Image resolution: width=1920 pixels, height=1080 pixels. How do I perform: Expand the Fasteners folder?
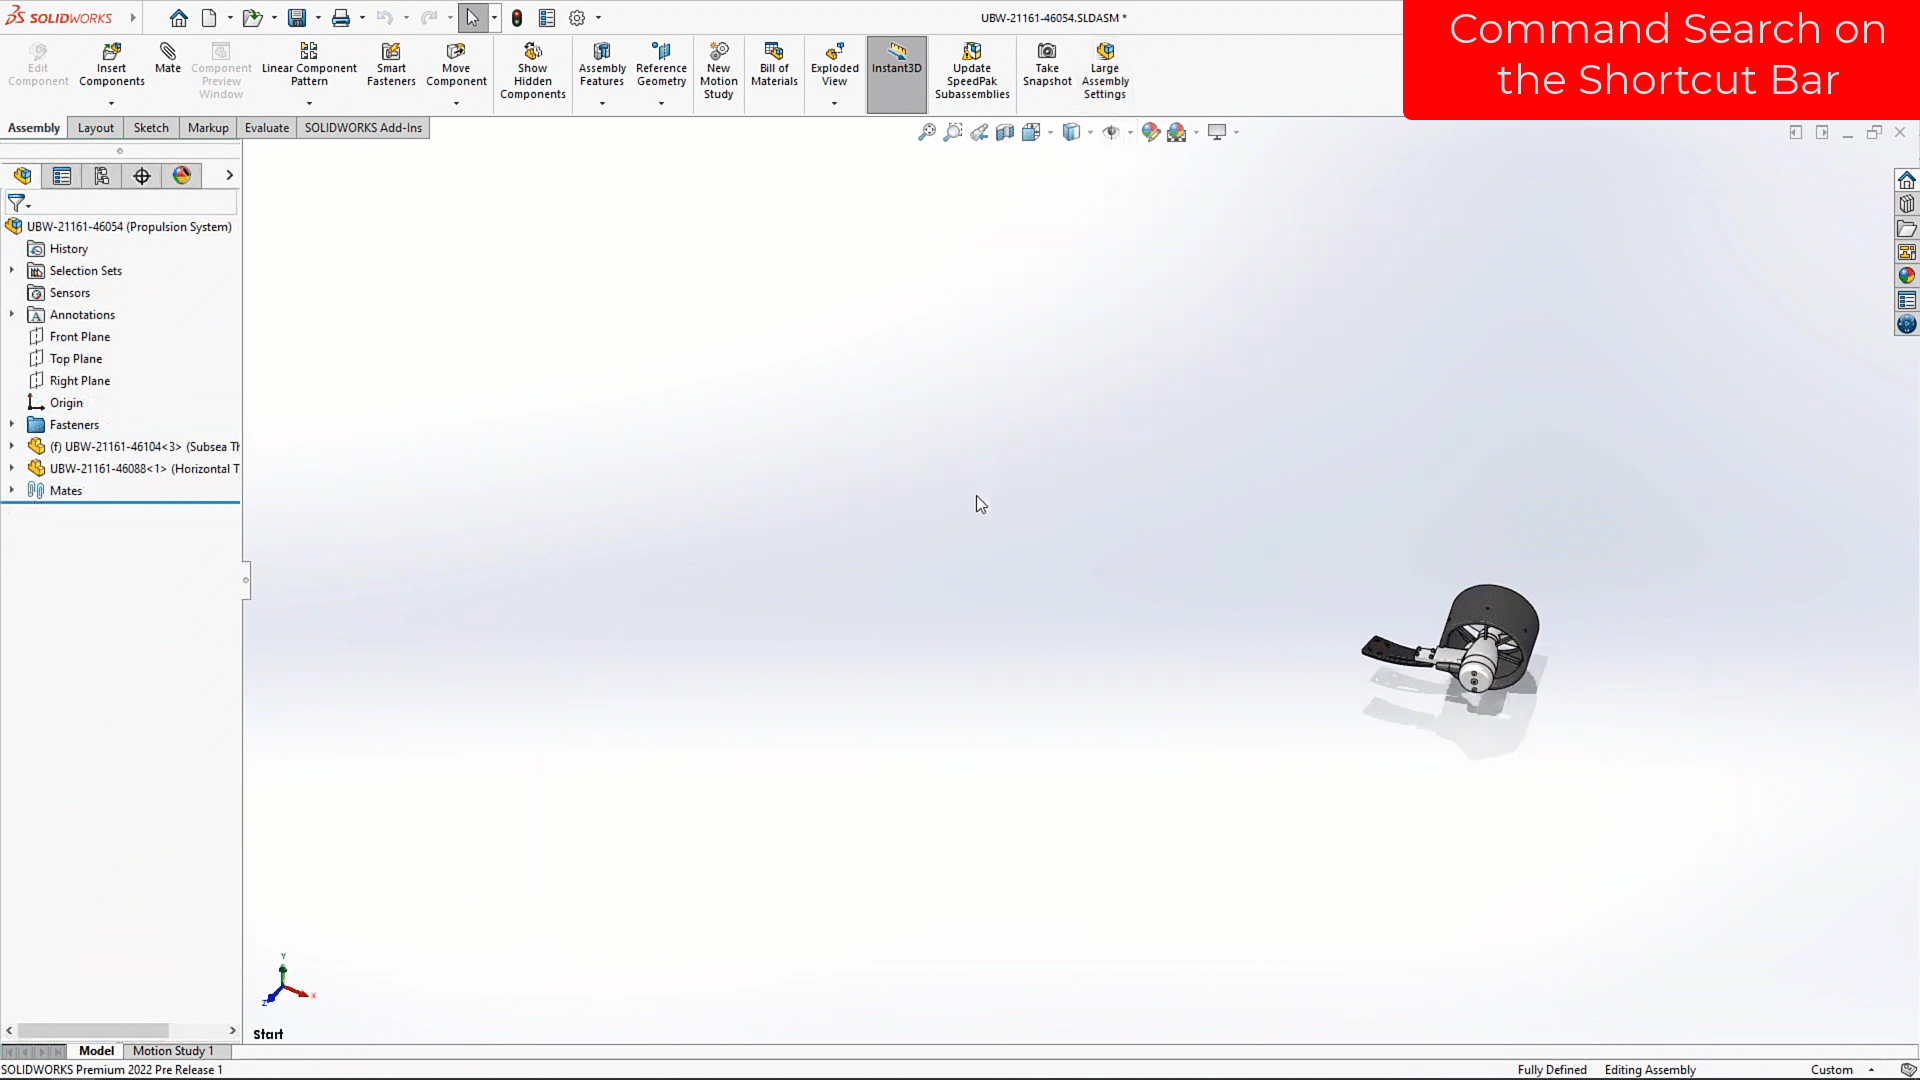[12, 424]
